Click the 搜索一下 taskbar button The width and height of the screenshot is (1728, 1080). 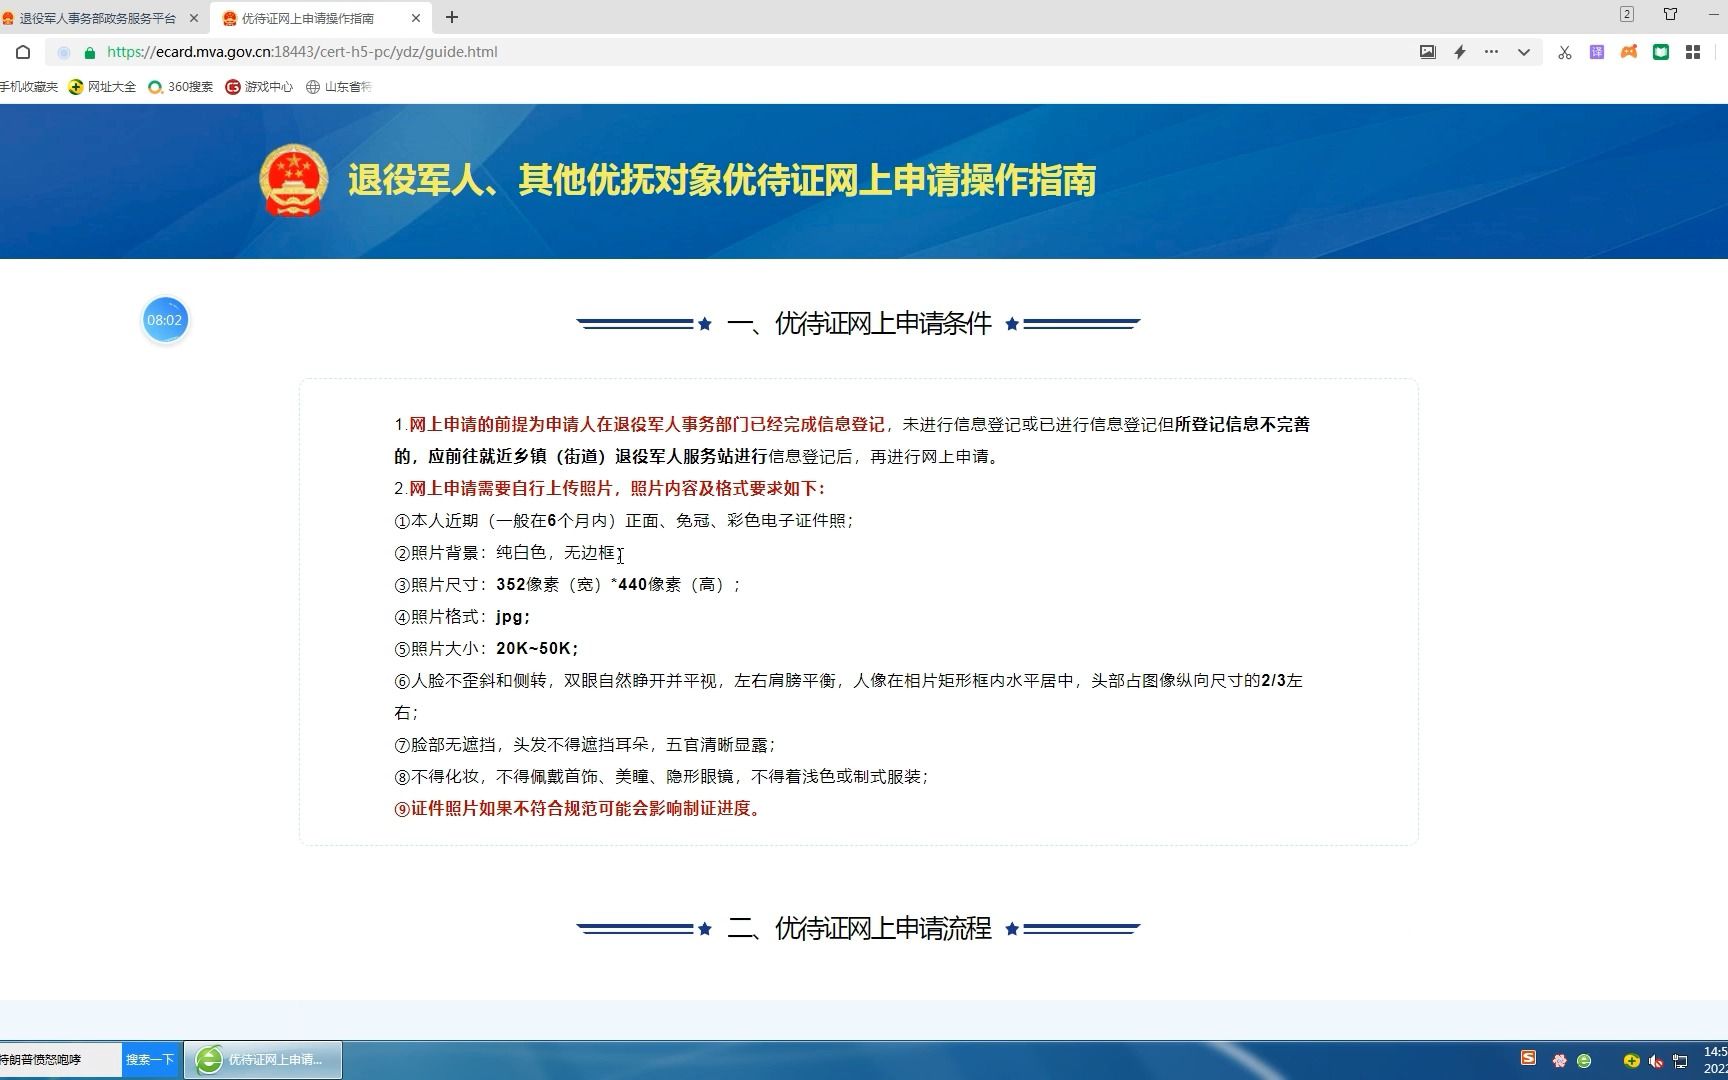coord(150,1059)
